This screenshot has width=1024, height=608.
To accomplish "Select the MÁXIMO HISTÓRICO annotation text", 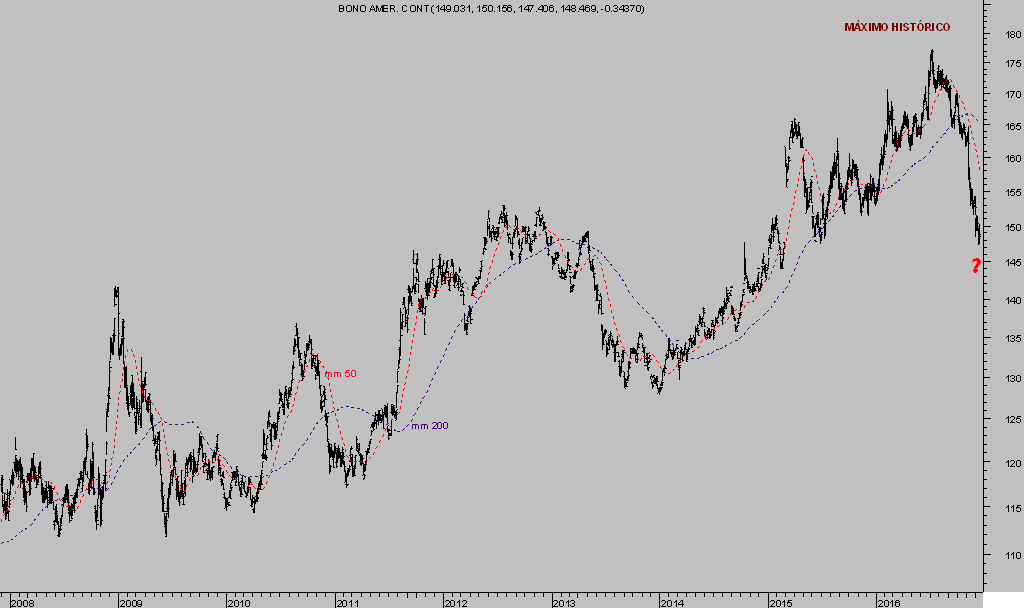I will click(897, 28).
